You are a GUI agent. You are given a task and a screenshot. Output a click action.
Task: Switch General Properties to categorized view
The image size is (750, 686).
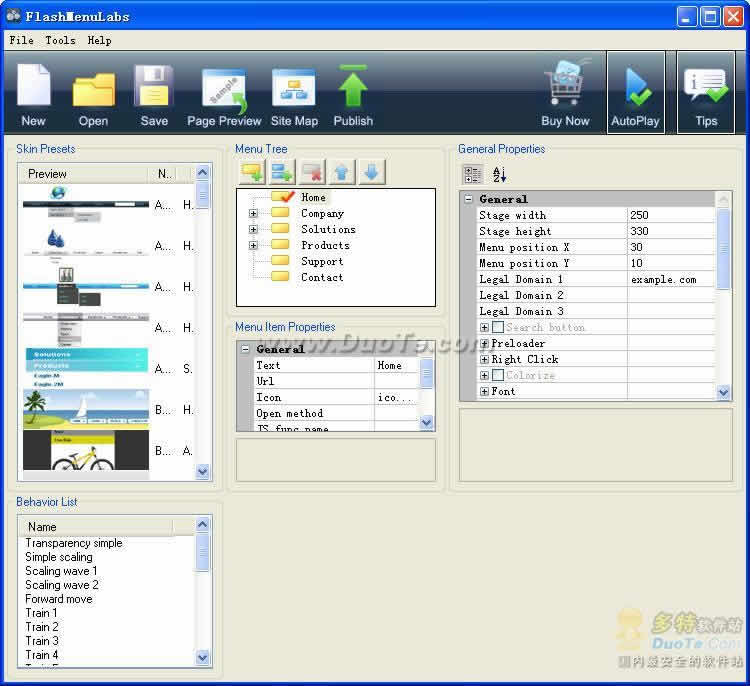pyautogui.click(x=473, y=175)
